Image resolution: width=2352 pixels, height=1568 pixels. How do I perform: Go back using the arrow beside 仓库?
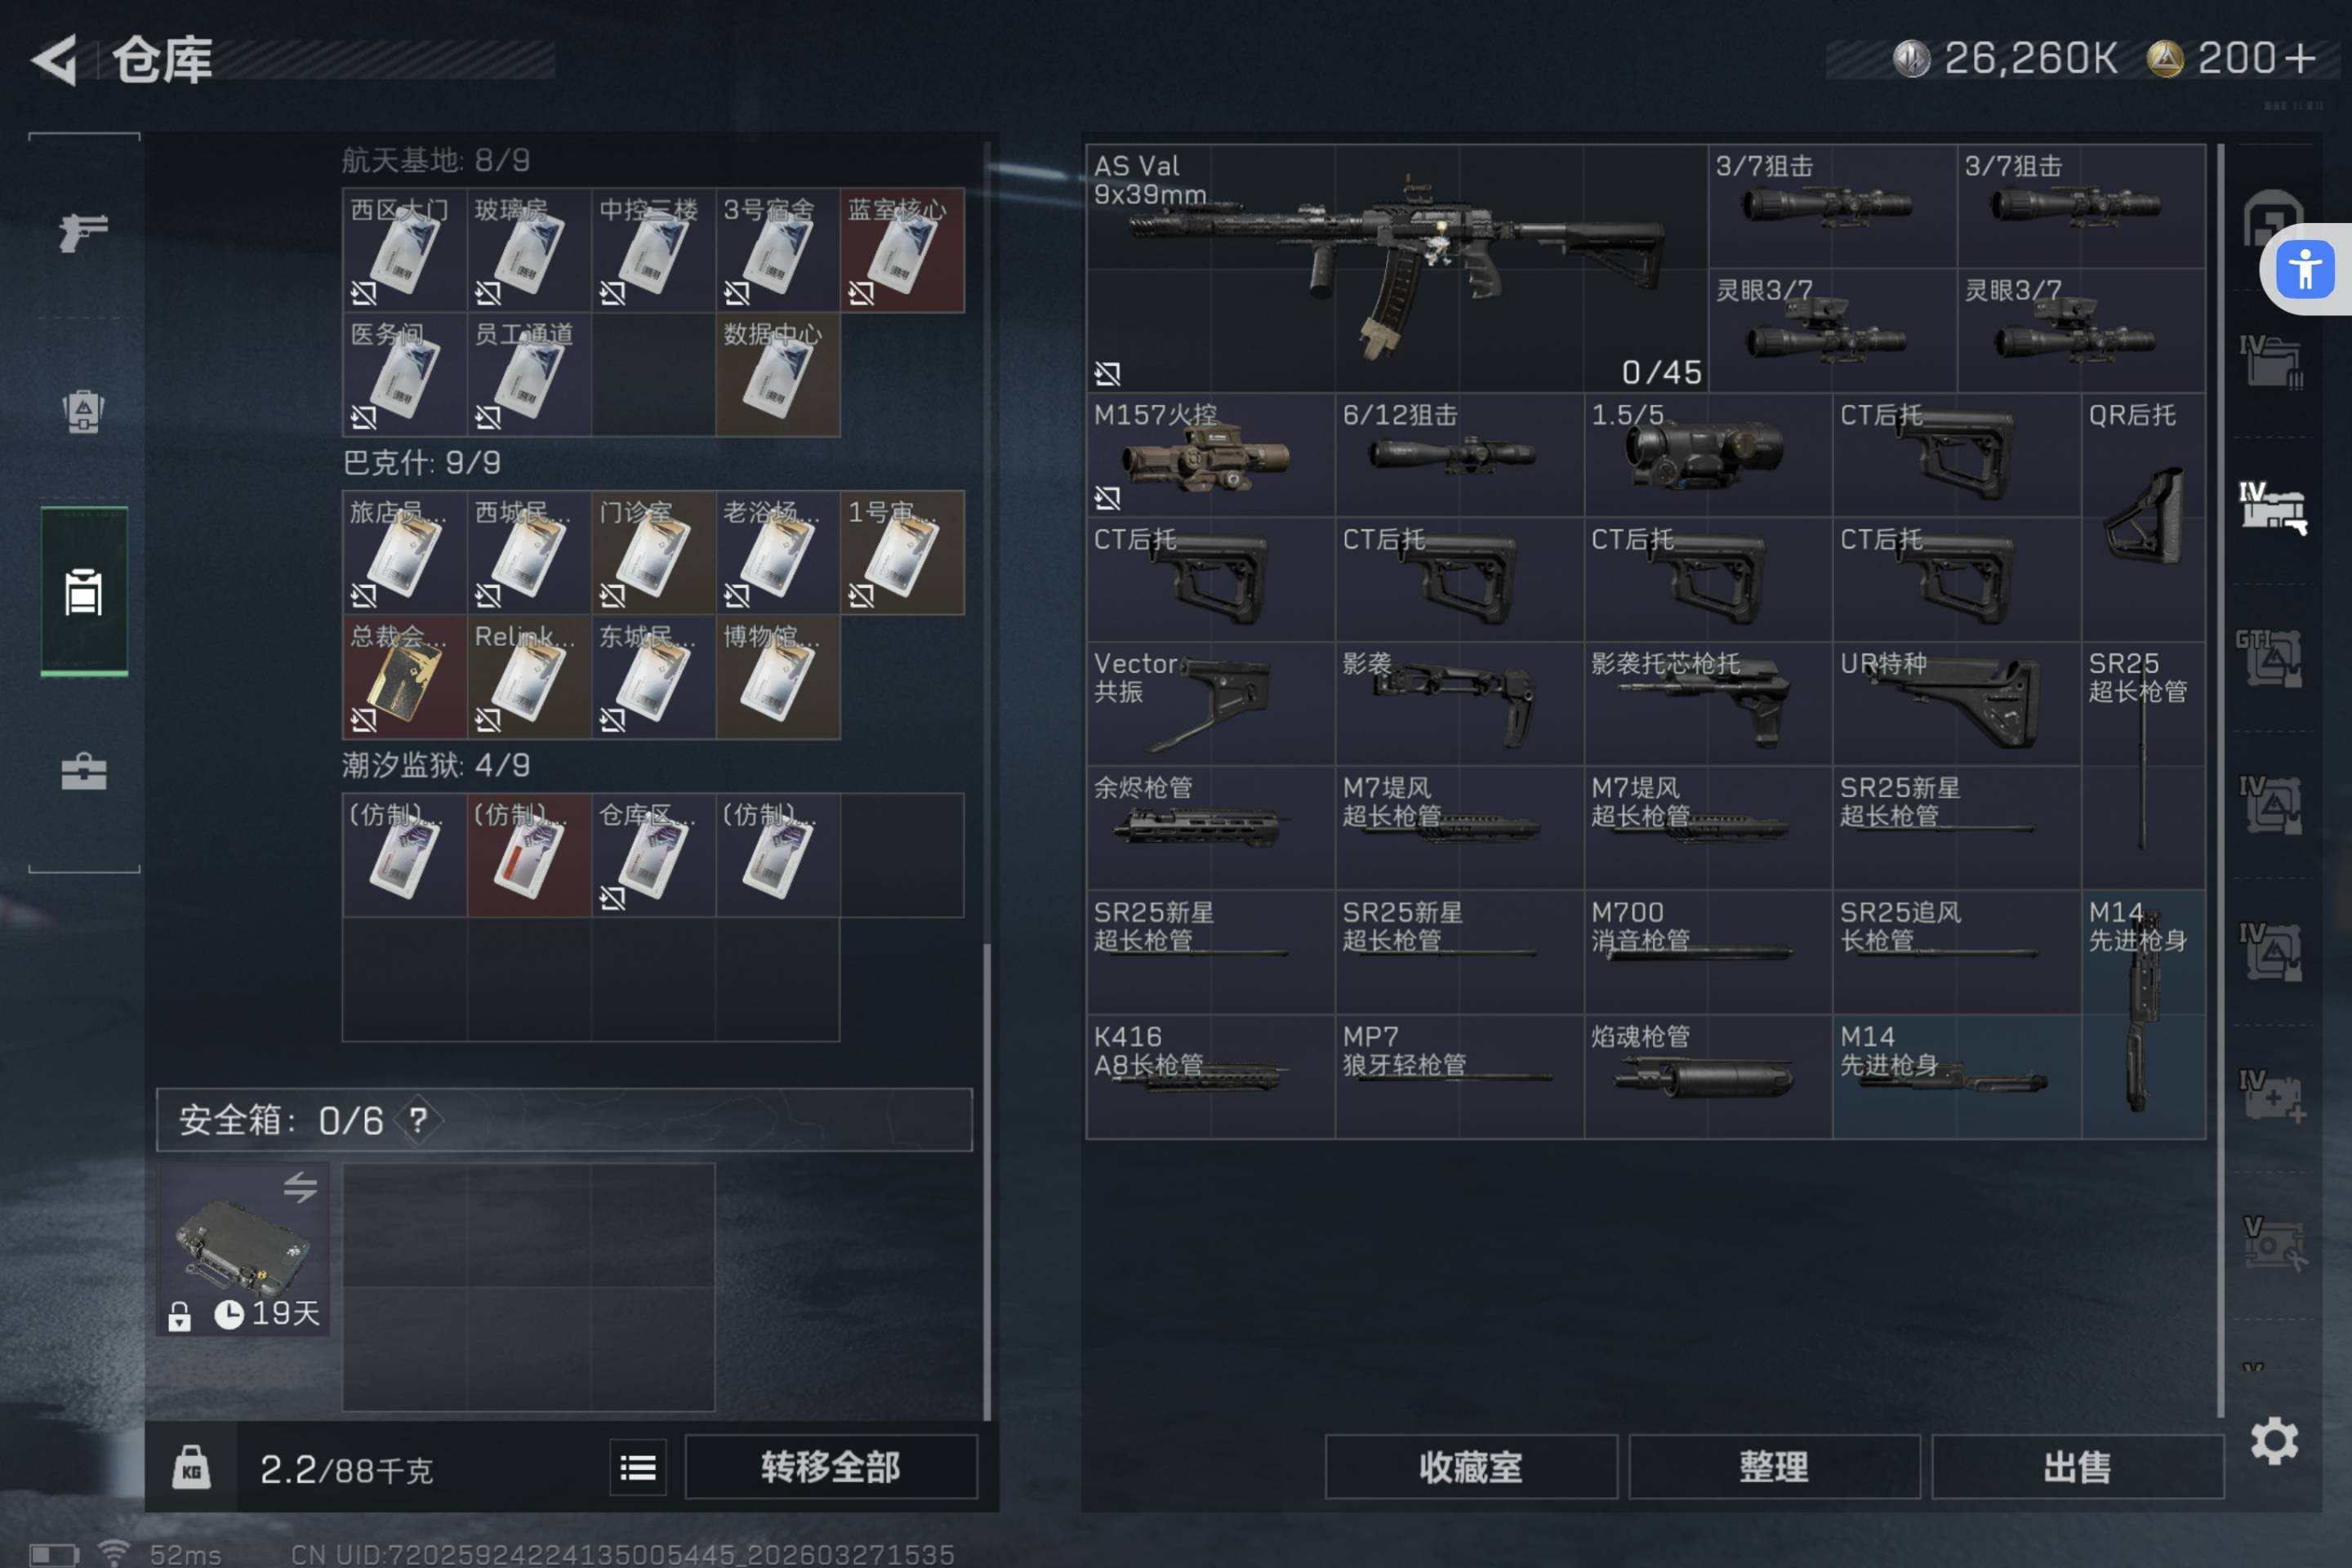pos(56,60)
